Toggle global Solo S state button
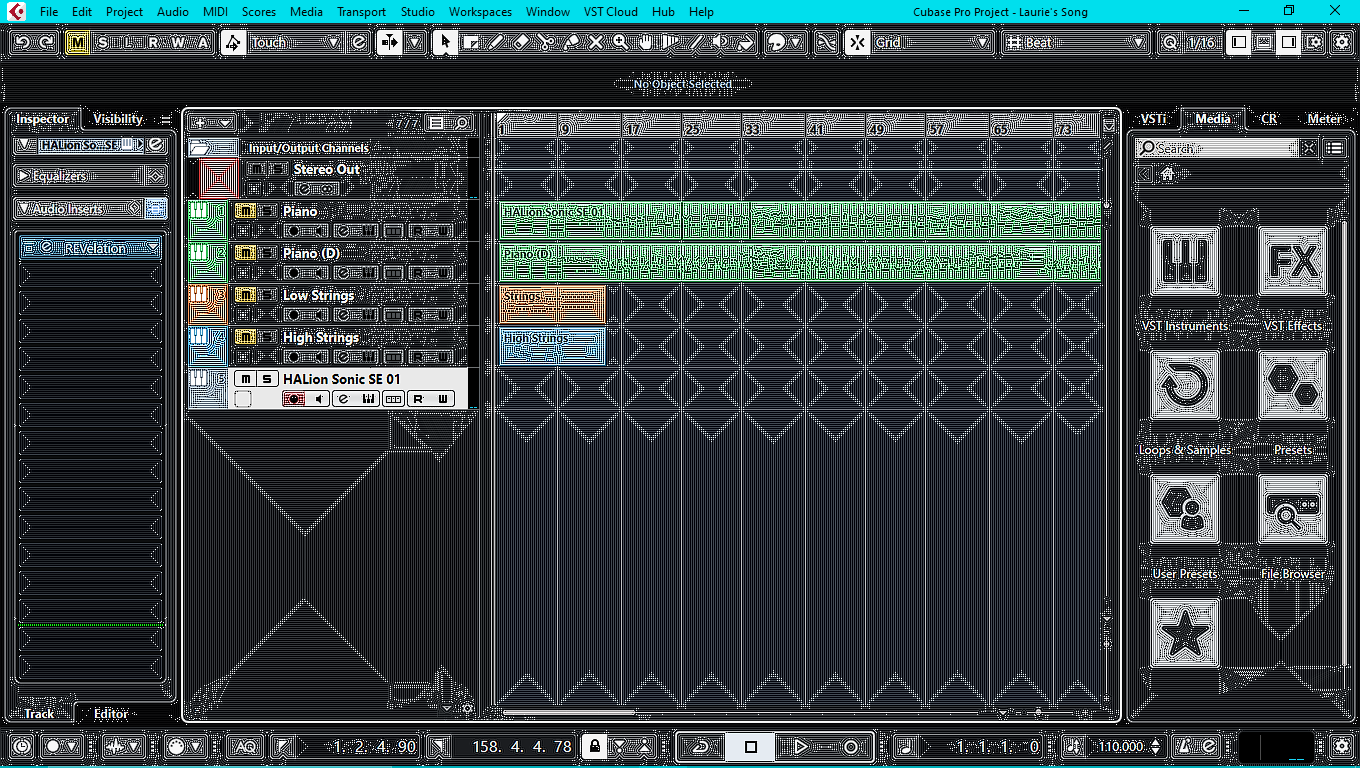This screenshot has height=768, width=1360. point(102,42)
